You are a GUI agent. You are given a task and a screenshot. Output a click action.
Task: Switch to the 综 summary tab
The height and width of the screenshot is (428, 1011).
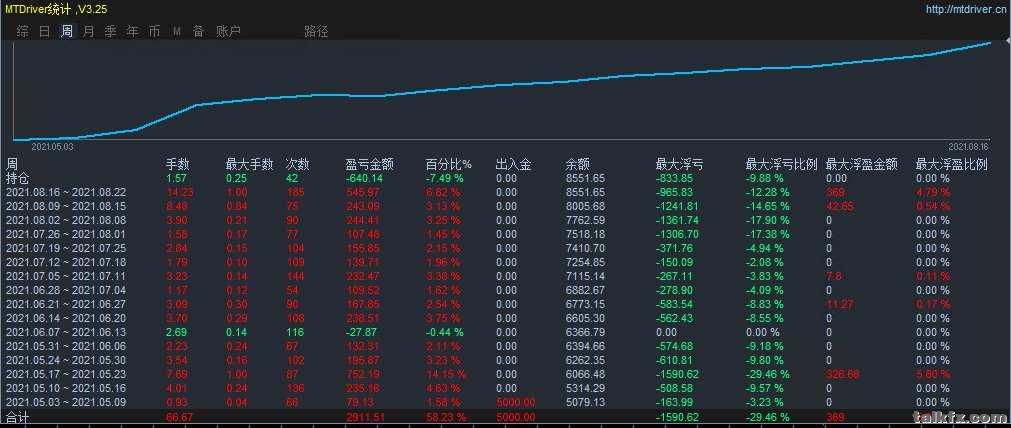tap(23, 32)
